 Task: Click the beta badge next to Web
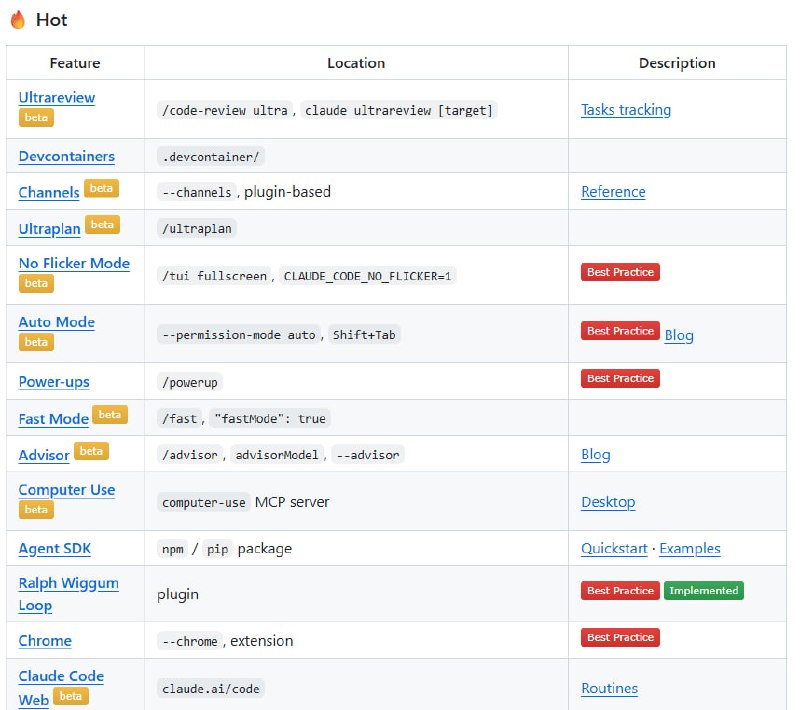click(x=71, y=696)
